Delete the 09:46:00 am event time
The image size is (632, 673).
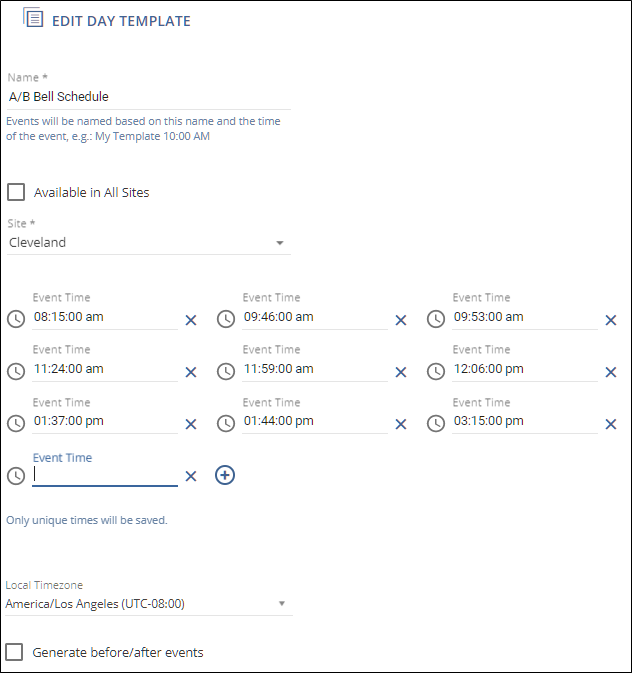point(401,320)
